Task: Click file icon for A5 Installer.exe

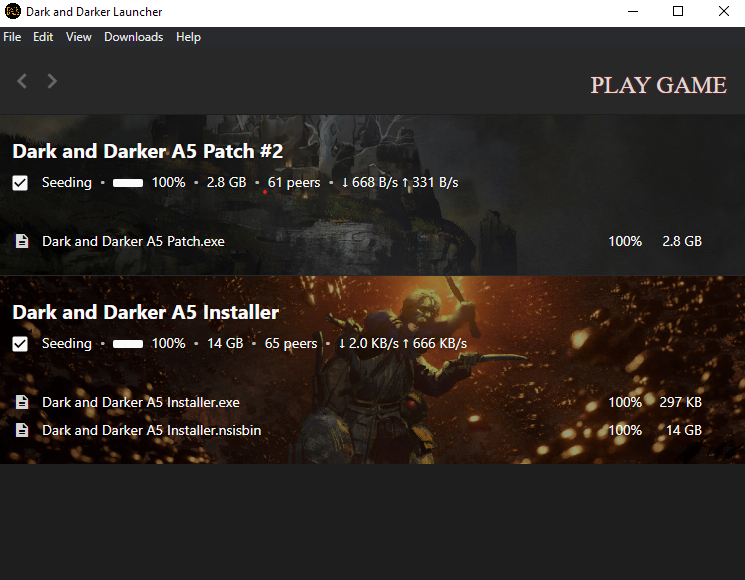Action: point(22,402)
